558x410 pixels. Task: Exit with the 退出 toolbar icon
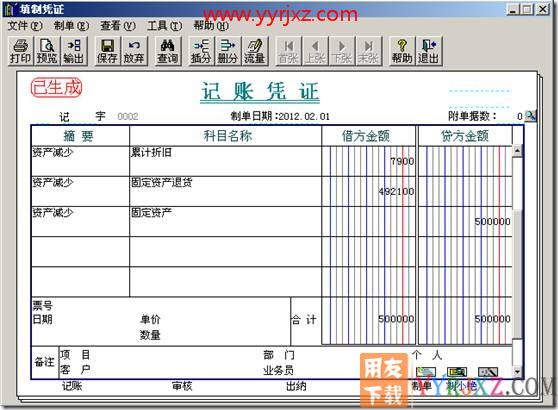(428, 51)
